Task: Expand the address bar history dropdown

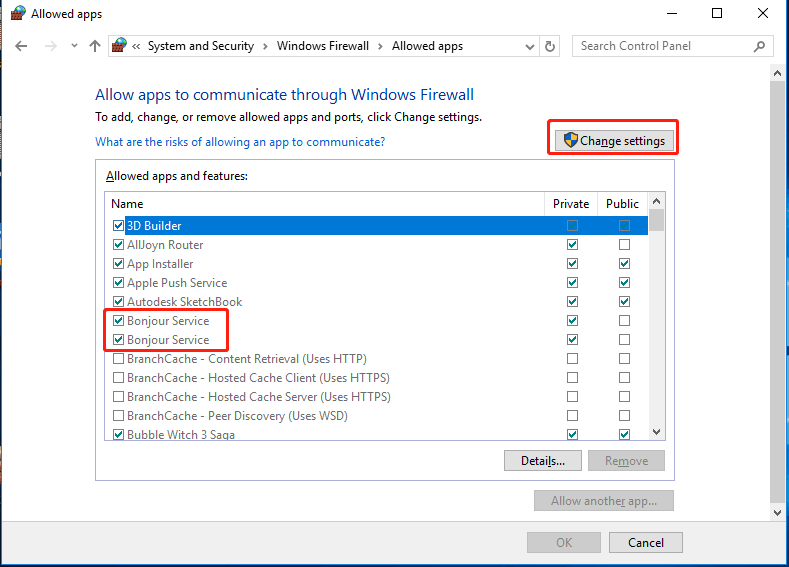Action: 530,46
